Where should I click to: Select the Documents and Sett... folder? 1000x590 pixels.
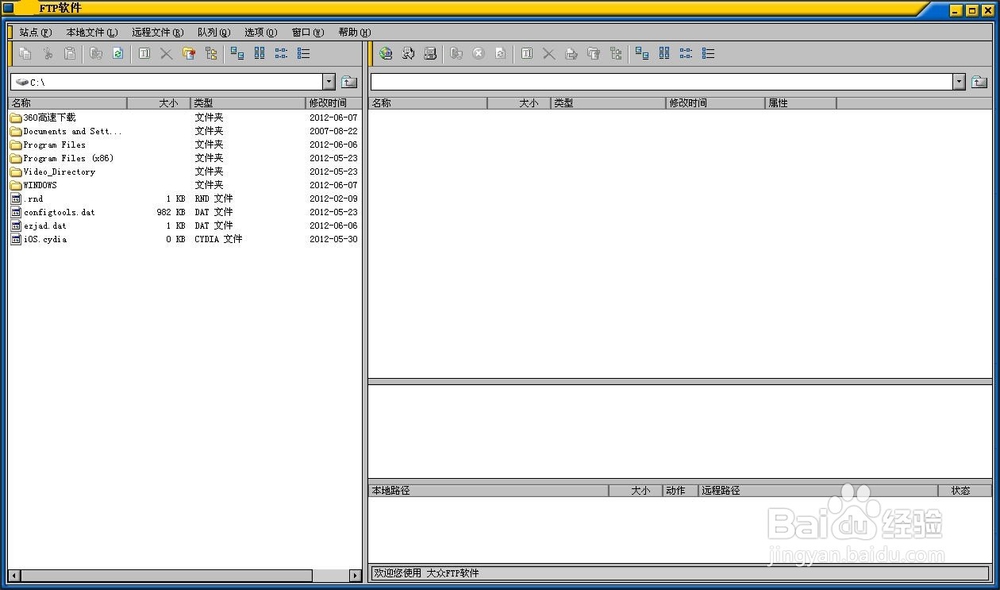click(x=65, y=131)
